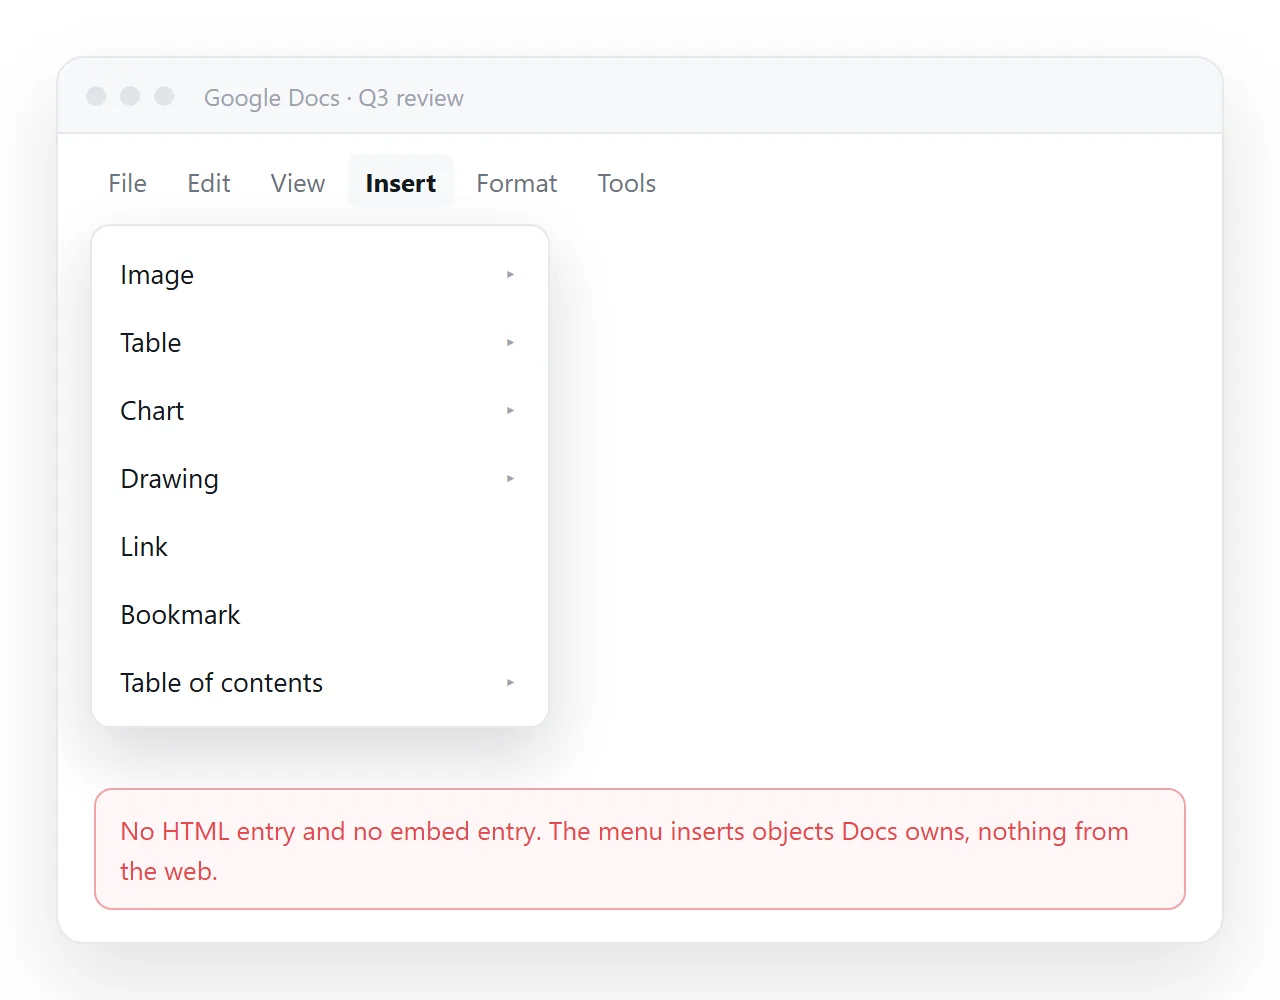The height and width of the screenshot is (1000, 1280).
Task: Open the File menu
Action: (127, 183)
